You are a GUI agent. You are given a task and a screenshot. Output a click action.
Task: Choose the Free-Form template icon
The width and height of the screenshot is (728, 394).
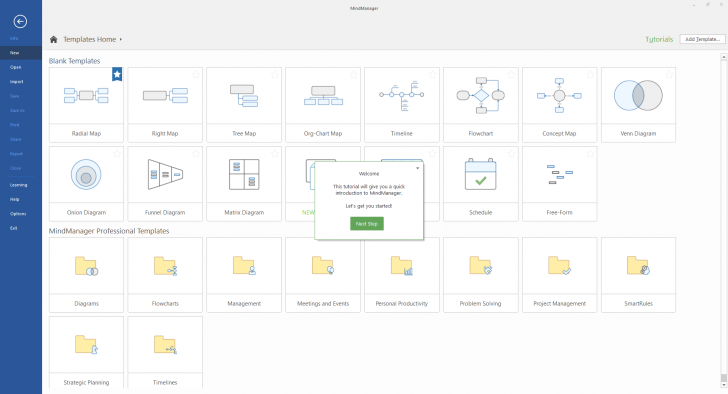pos(559,174)
